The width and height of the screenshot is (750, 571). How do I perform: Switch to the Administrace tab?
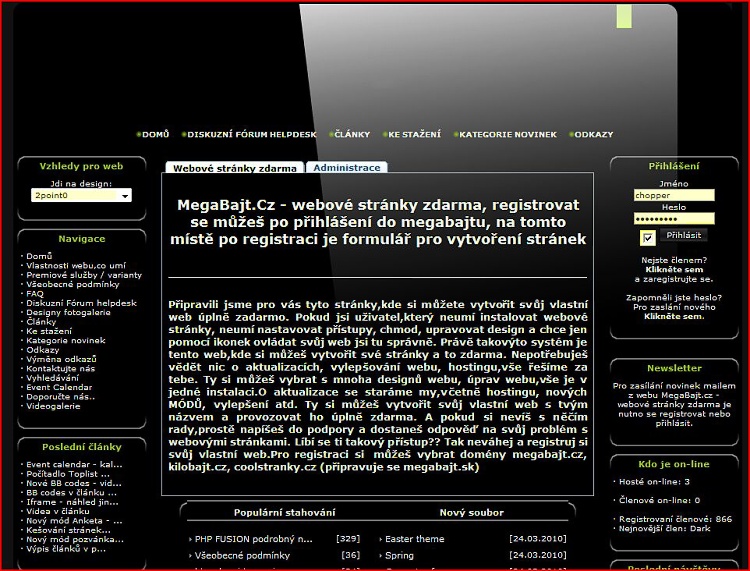coord(346,168)
